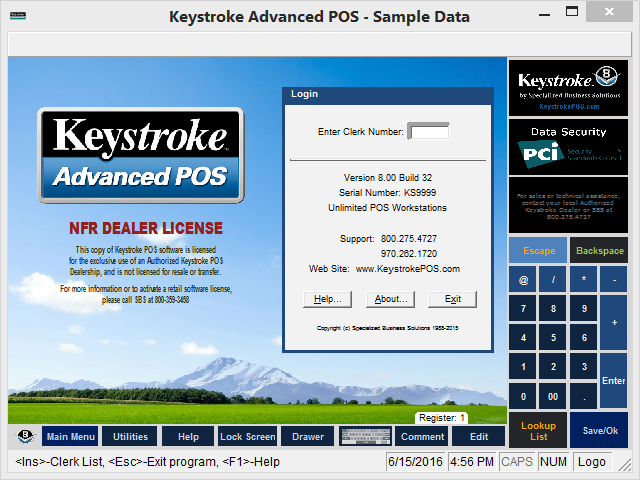
Task: Tap the 2 key on keypad
Action: click(553, 367)
